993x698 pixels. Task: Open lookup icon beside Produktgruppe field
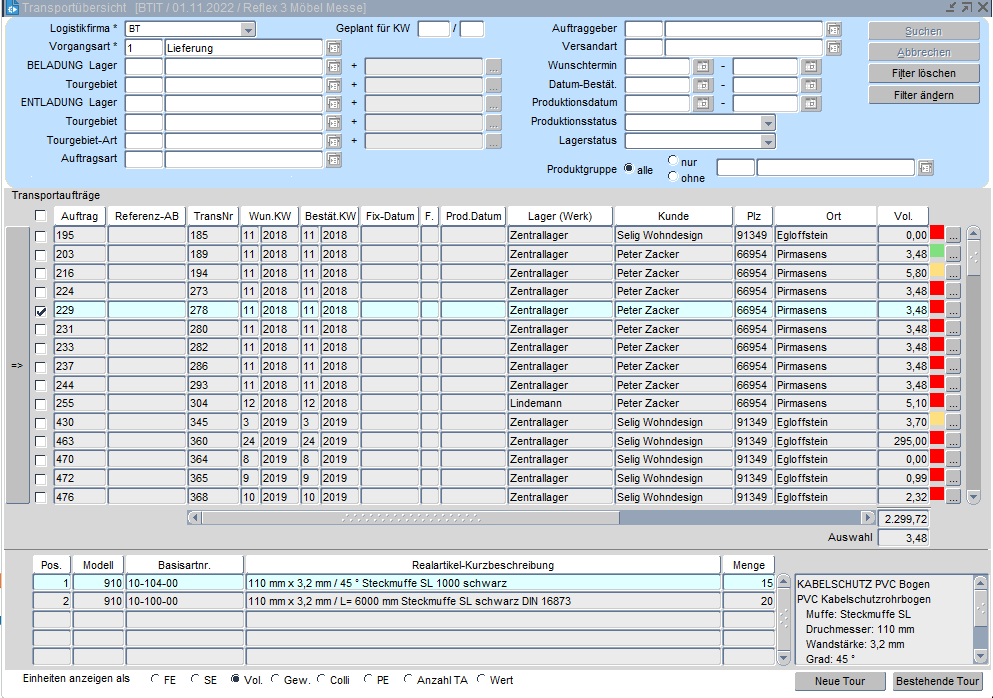926,168
